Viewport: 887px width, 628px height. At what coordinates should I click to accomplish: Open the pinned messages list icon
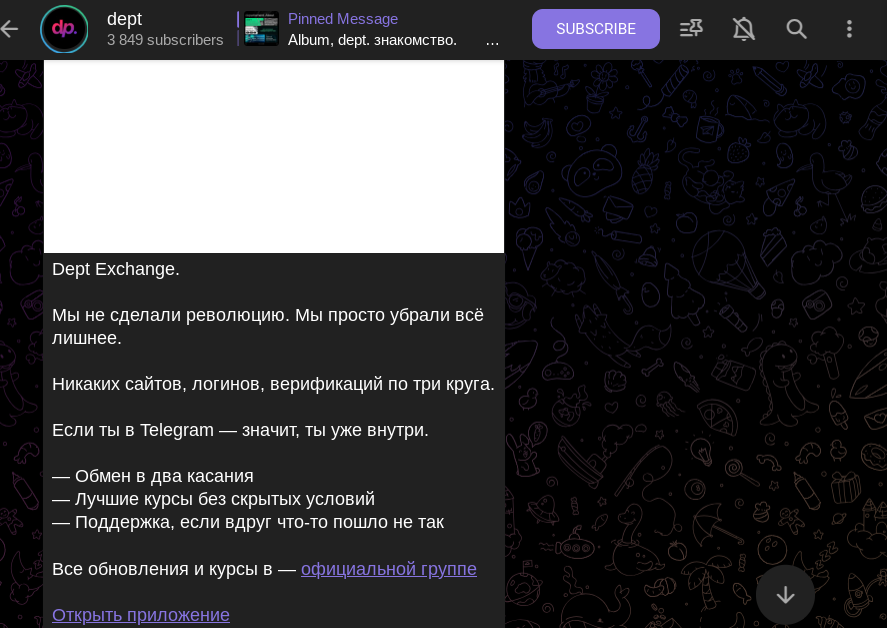click(691, 29)
